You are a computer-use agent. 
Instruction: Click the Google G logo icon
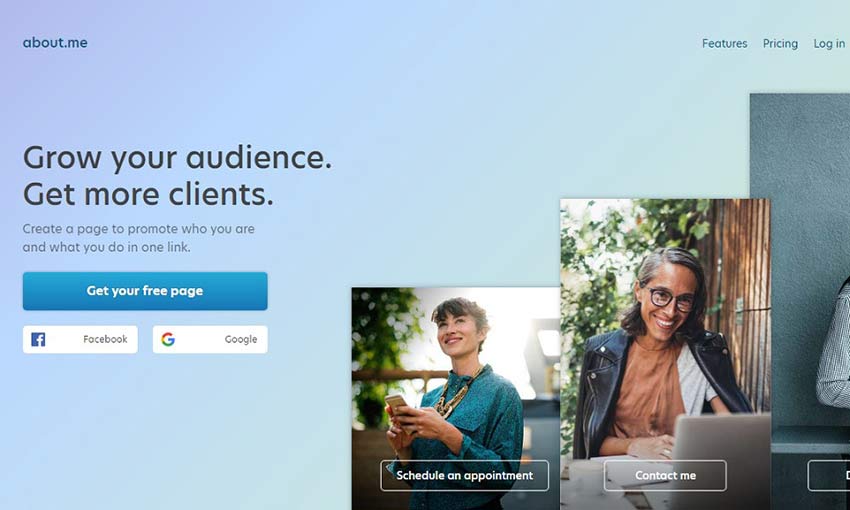168,339
